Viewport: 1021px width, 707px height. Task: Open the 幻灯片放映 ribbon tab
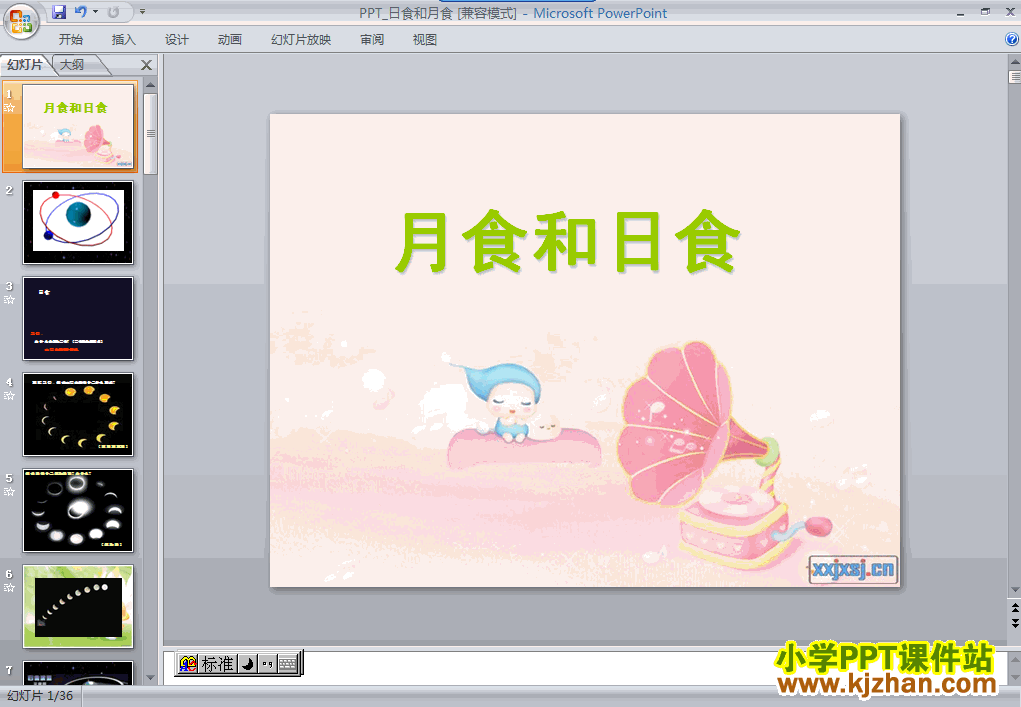tap(301, 40)
